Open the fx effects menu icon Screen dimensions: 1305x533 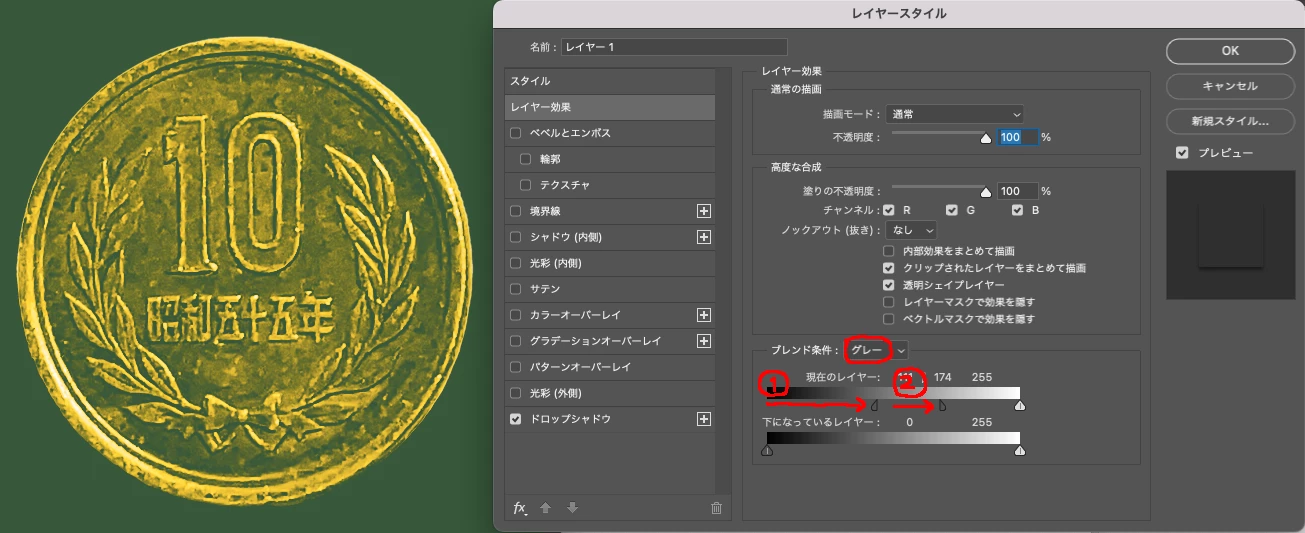coord(520,508)
